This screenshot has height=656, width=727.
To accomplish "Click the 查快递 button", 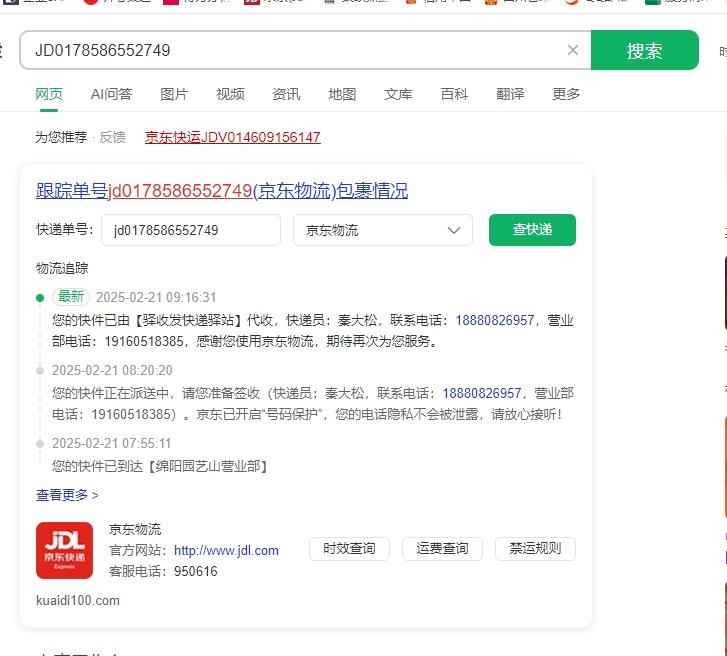I will (532, 229).
